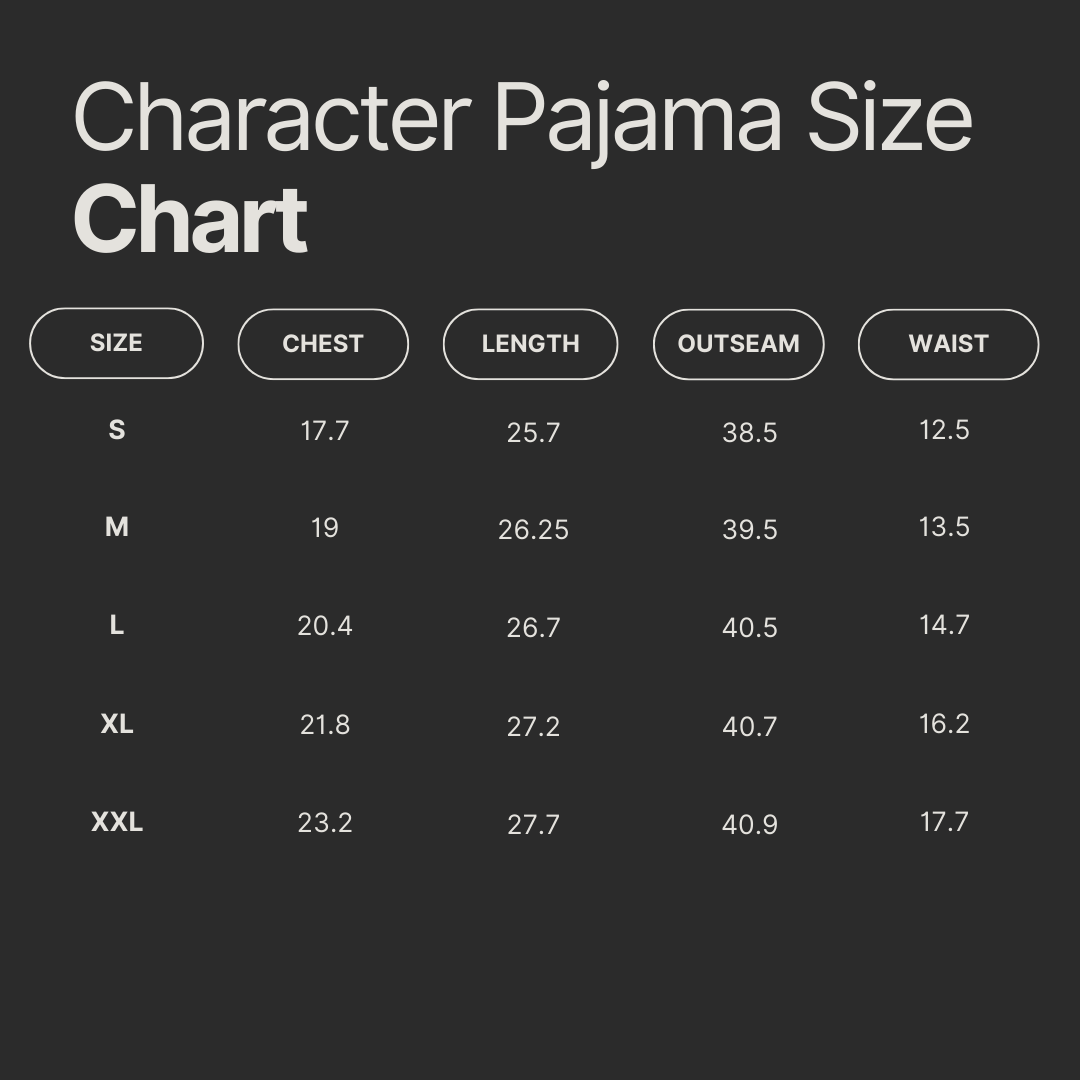Select the XL row label

click(x=117, y=724)
